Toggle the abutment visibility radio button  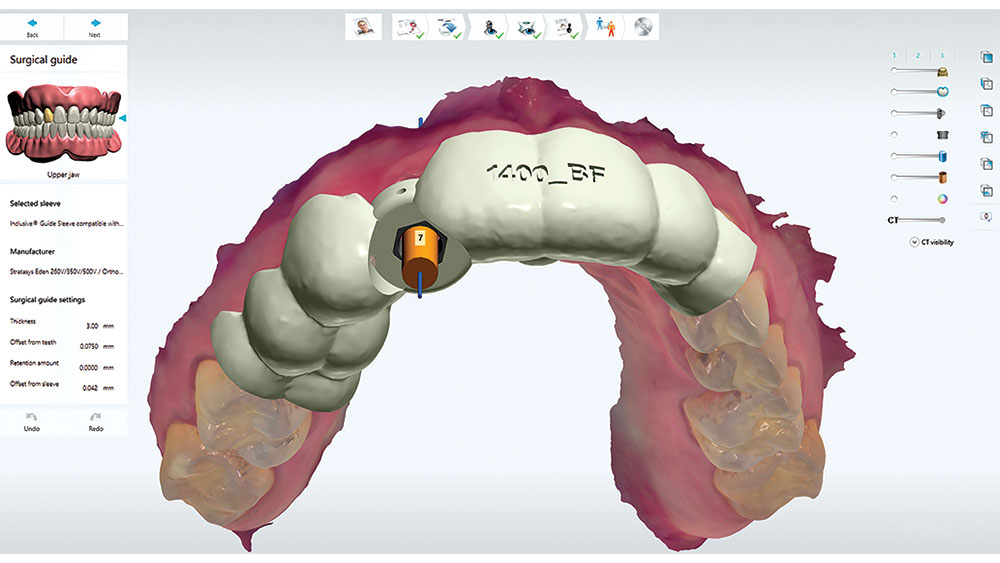tap(894, 135)
